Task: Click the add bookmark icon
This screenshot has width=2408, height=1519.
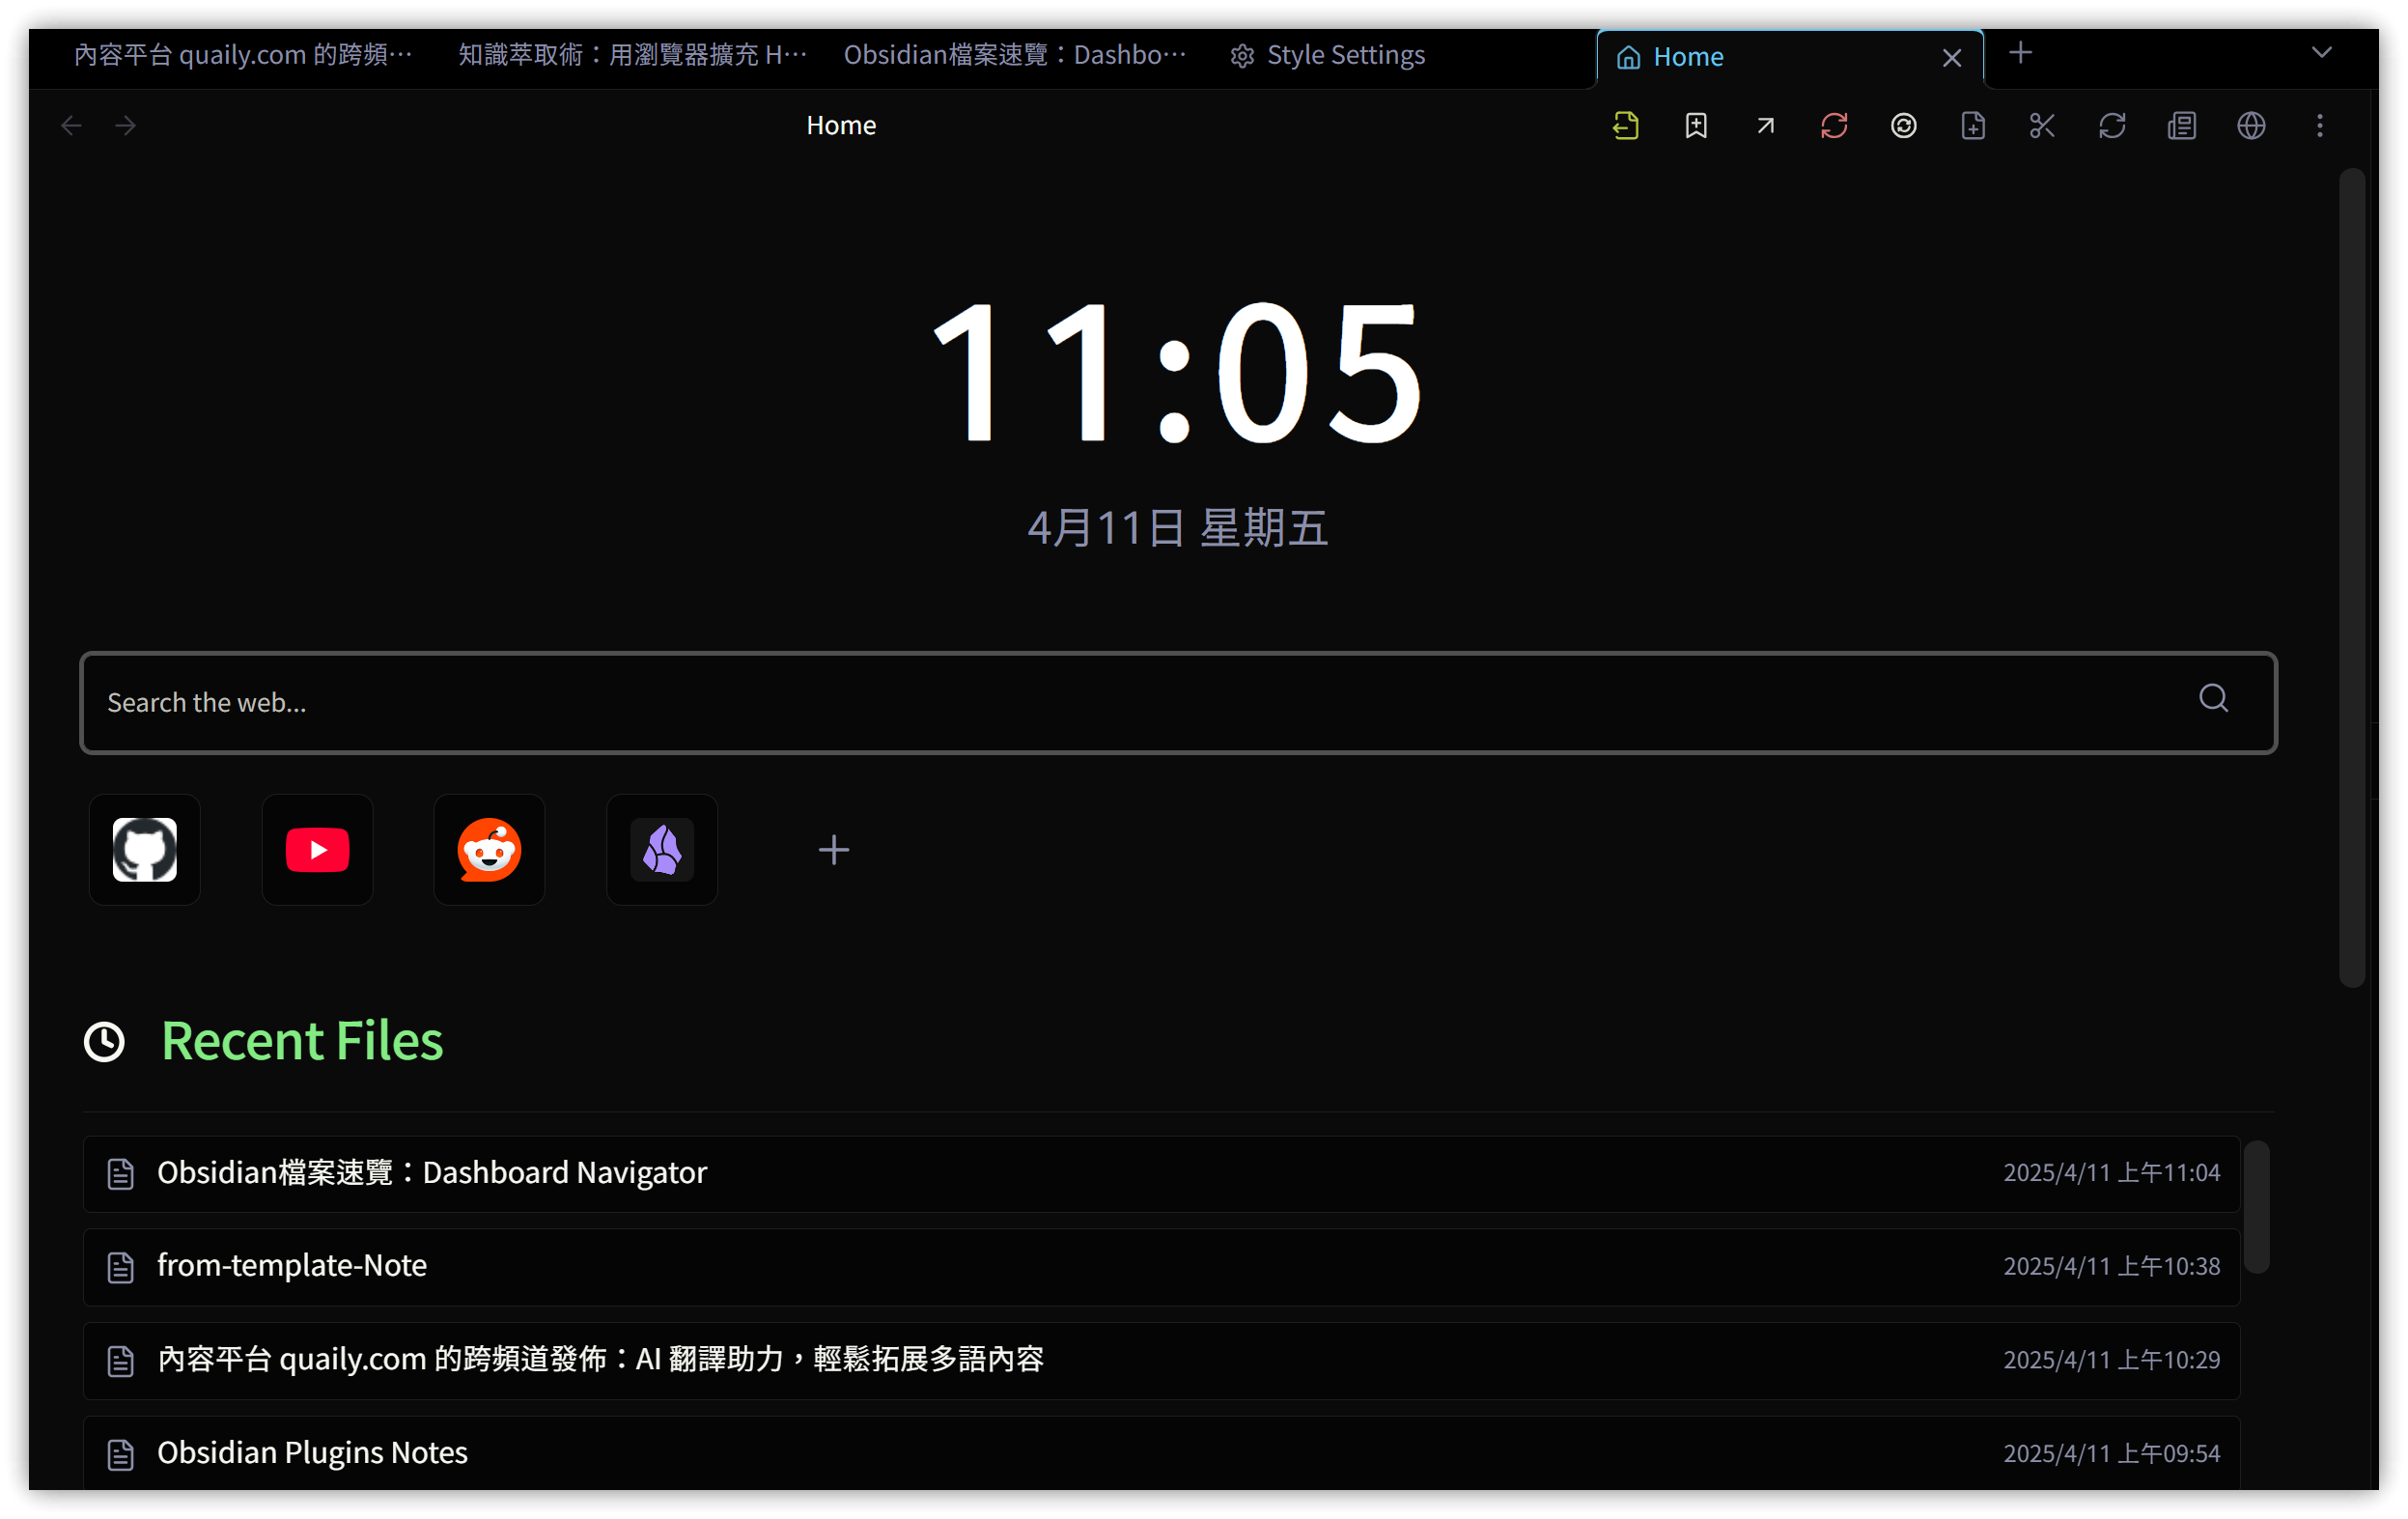Action: pyautogui.click(x=1696, y=126)
